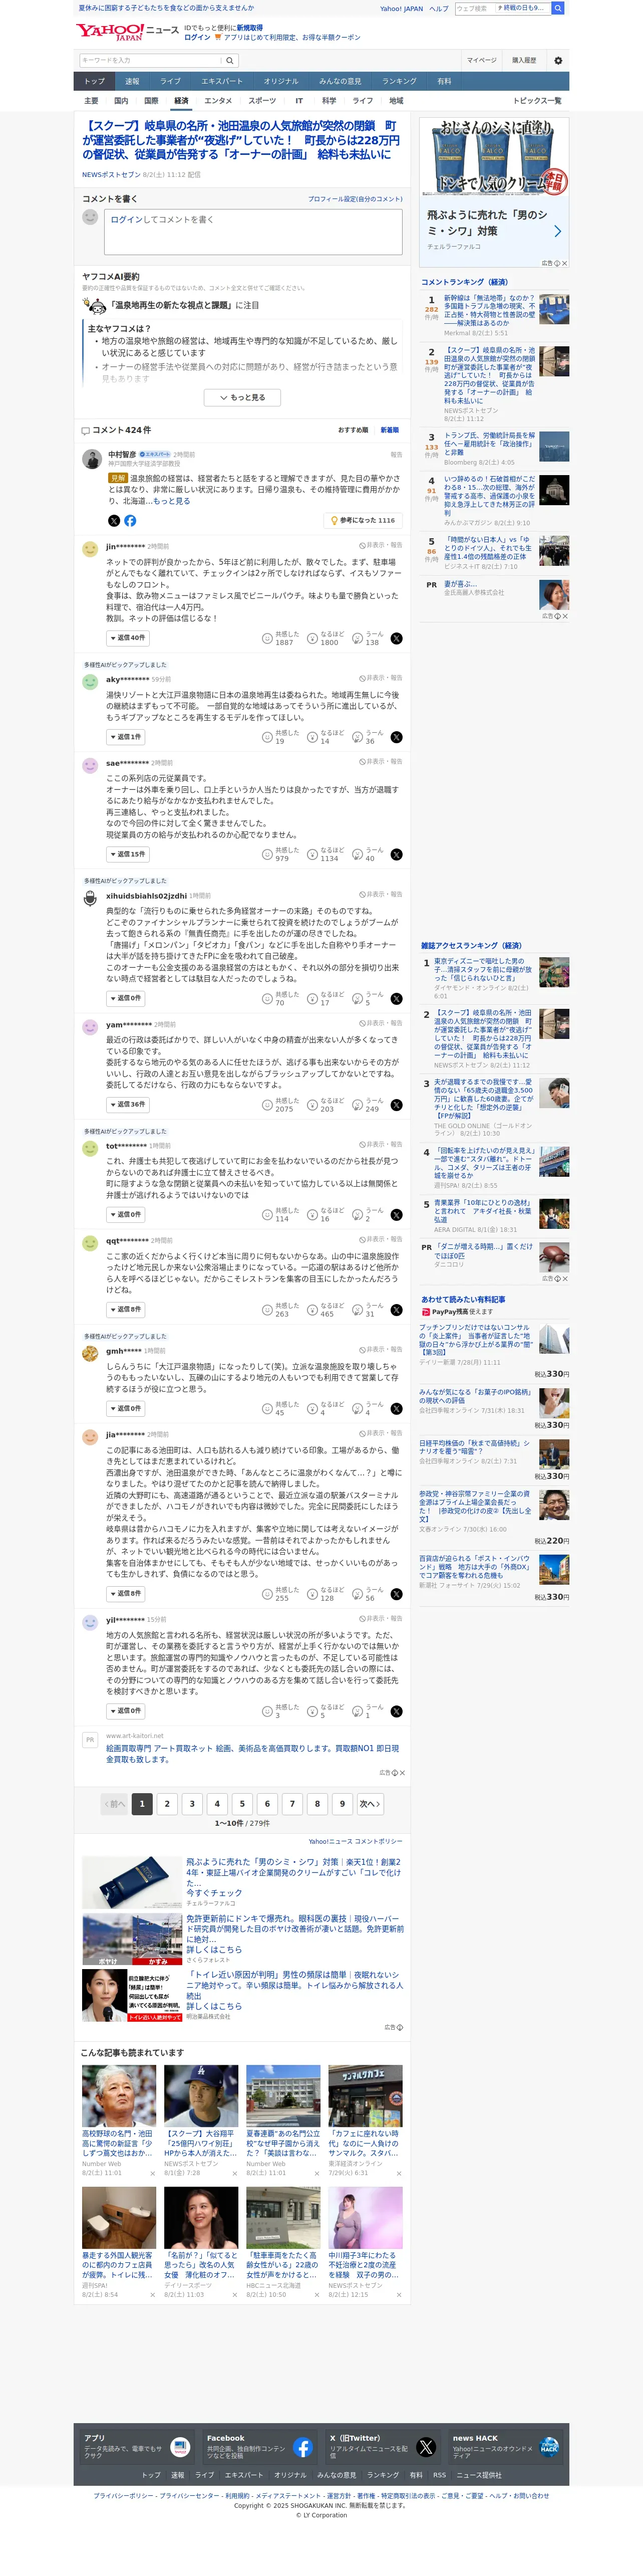643x2576 pixels.
Task: Click the Yahoo! JAPAN News logo
Action: pos(127,33)
